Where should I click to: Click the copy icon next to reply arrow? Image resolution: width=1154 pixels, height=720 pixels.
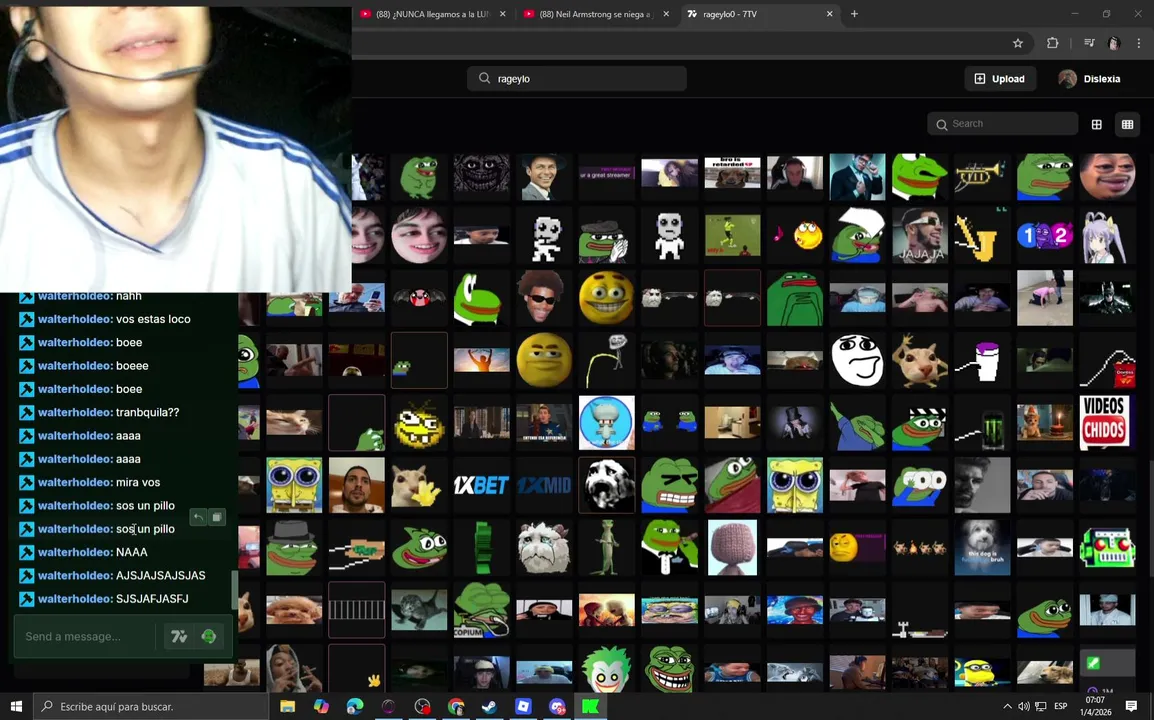point(216,518)
